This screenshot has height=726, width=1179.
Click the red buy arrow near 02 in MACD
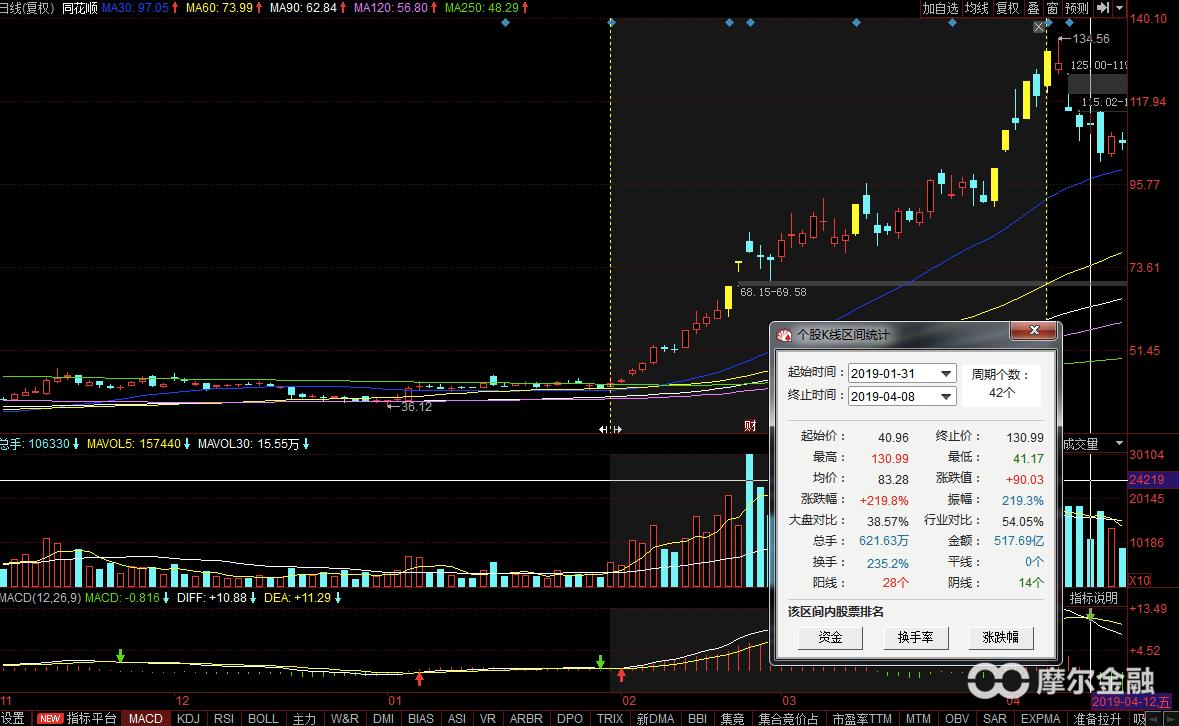click(x=622, y=675)
